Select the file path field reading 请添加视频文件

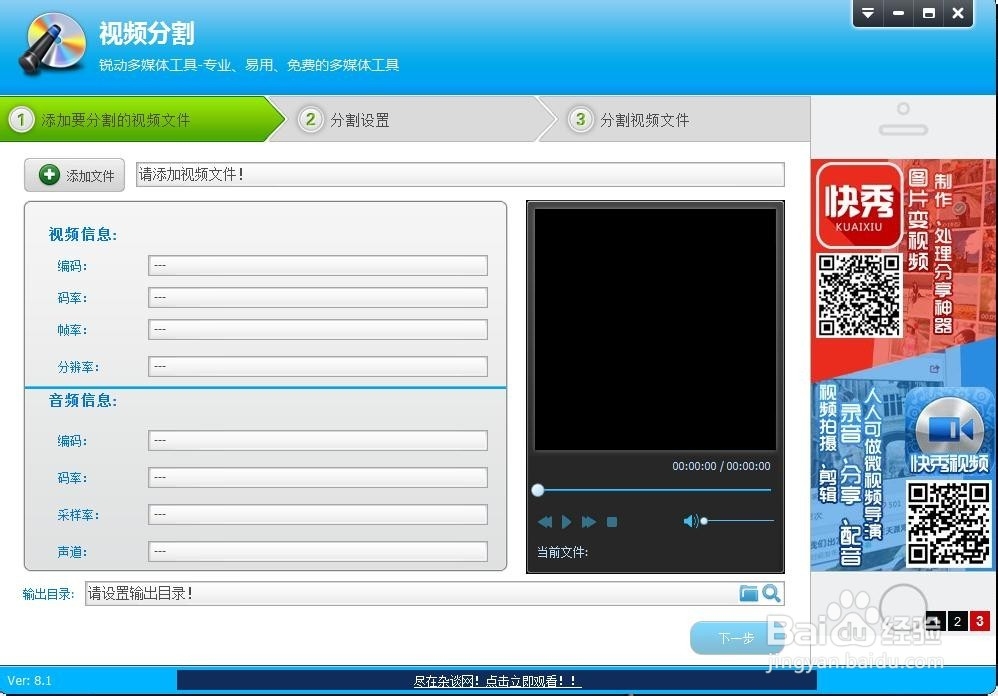click(460, 174)
